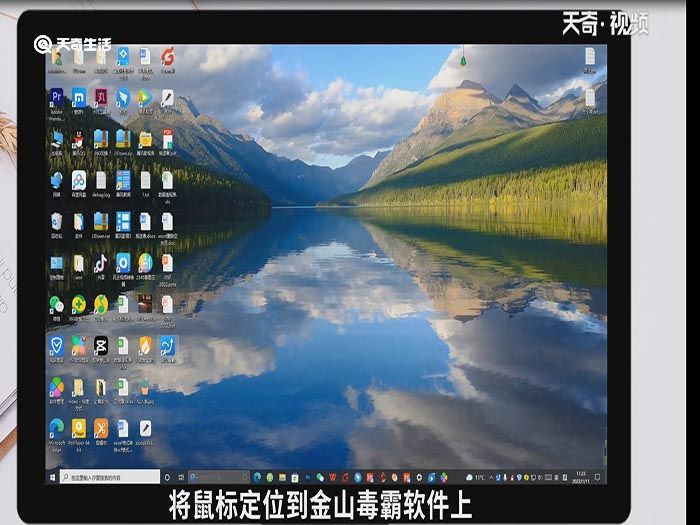Open the Douyin (TikTok) desktop shortcut

101,263
